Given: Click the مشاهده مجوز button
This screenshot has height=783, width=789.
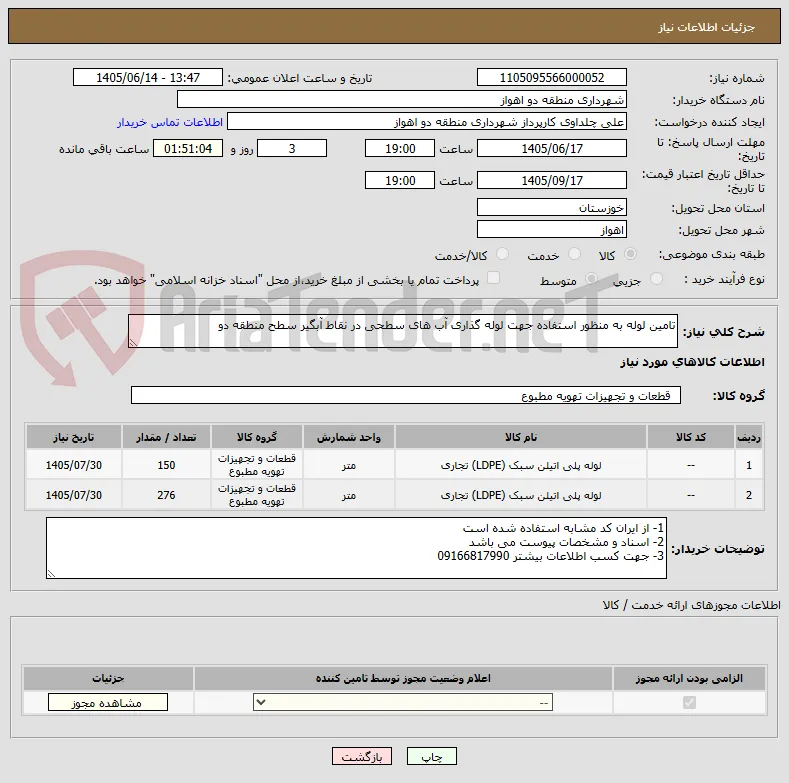Looking at the screenshot, I should pos(108,702).
